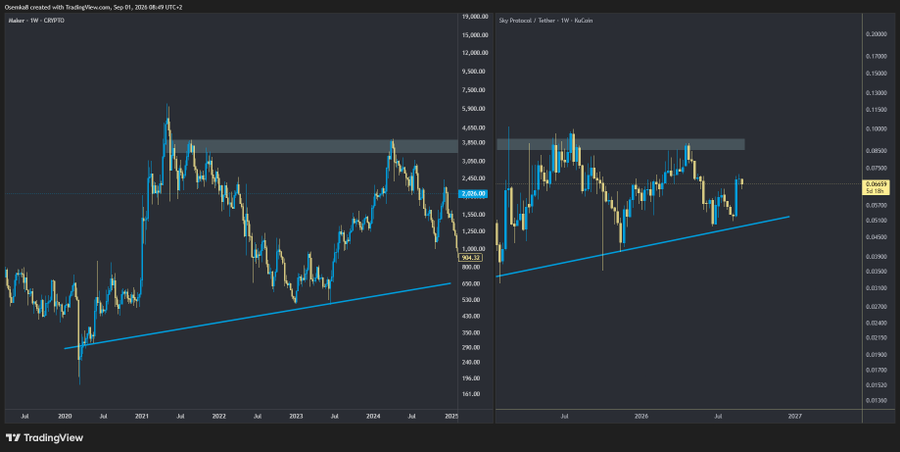Click the blue 2,026.00 price label

pos(474,194)
